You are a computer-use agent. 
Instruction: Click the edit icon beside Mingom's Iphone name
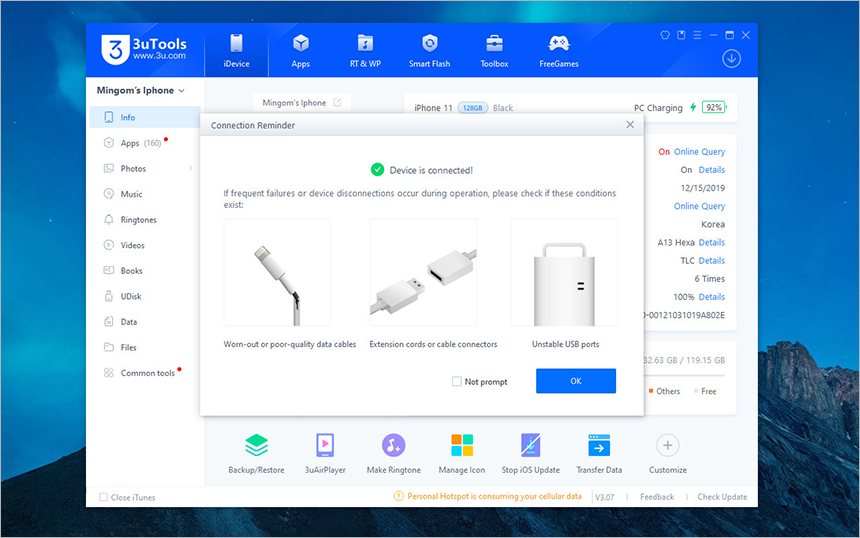[x=337, y=103]
